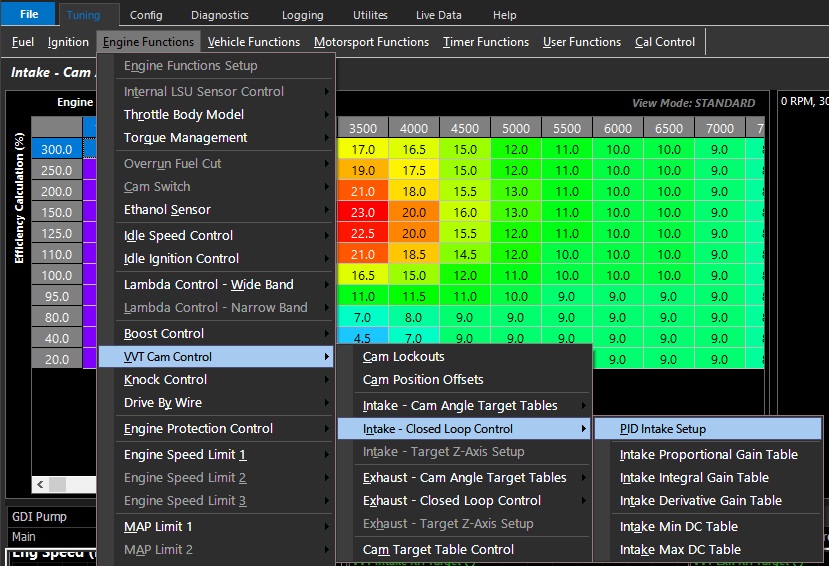The height and width of the screenshot is (566, 829).
Task: Open Intake Proportional Gain Table
Action: point(708,455)
